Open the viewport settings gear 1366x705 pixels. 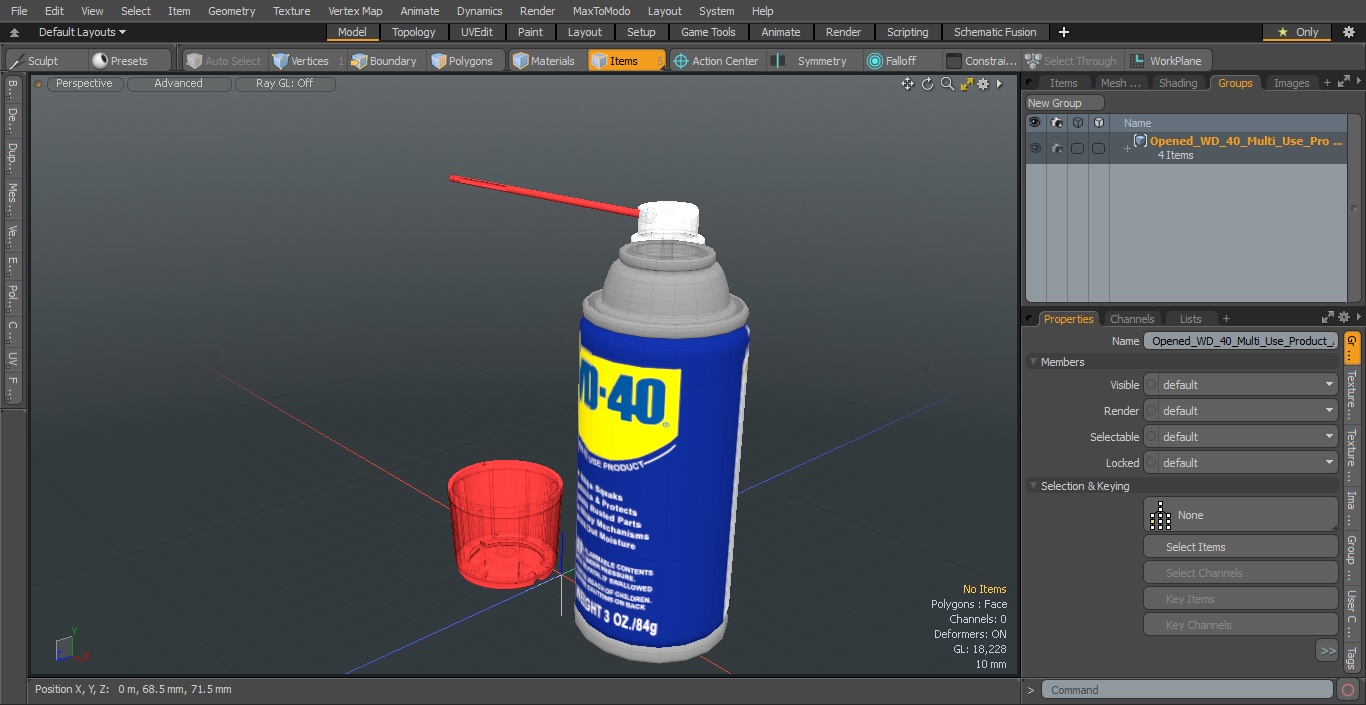(x=983, y=84)
